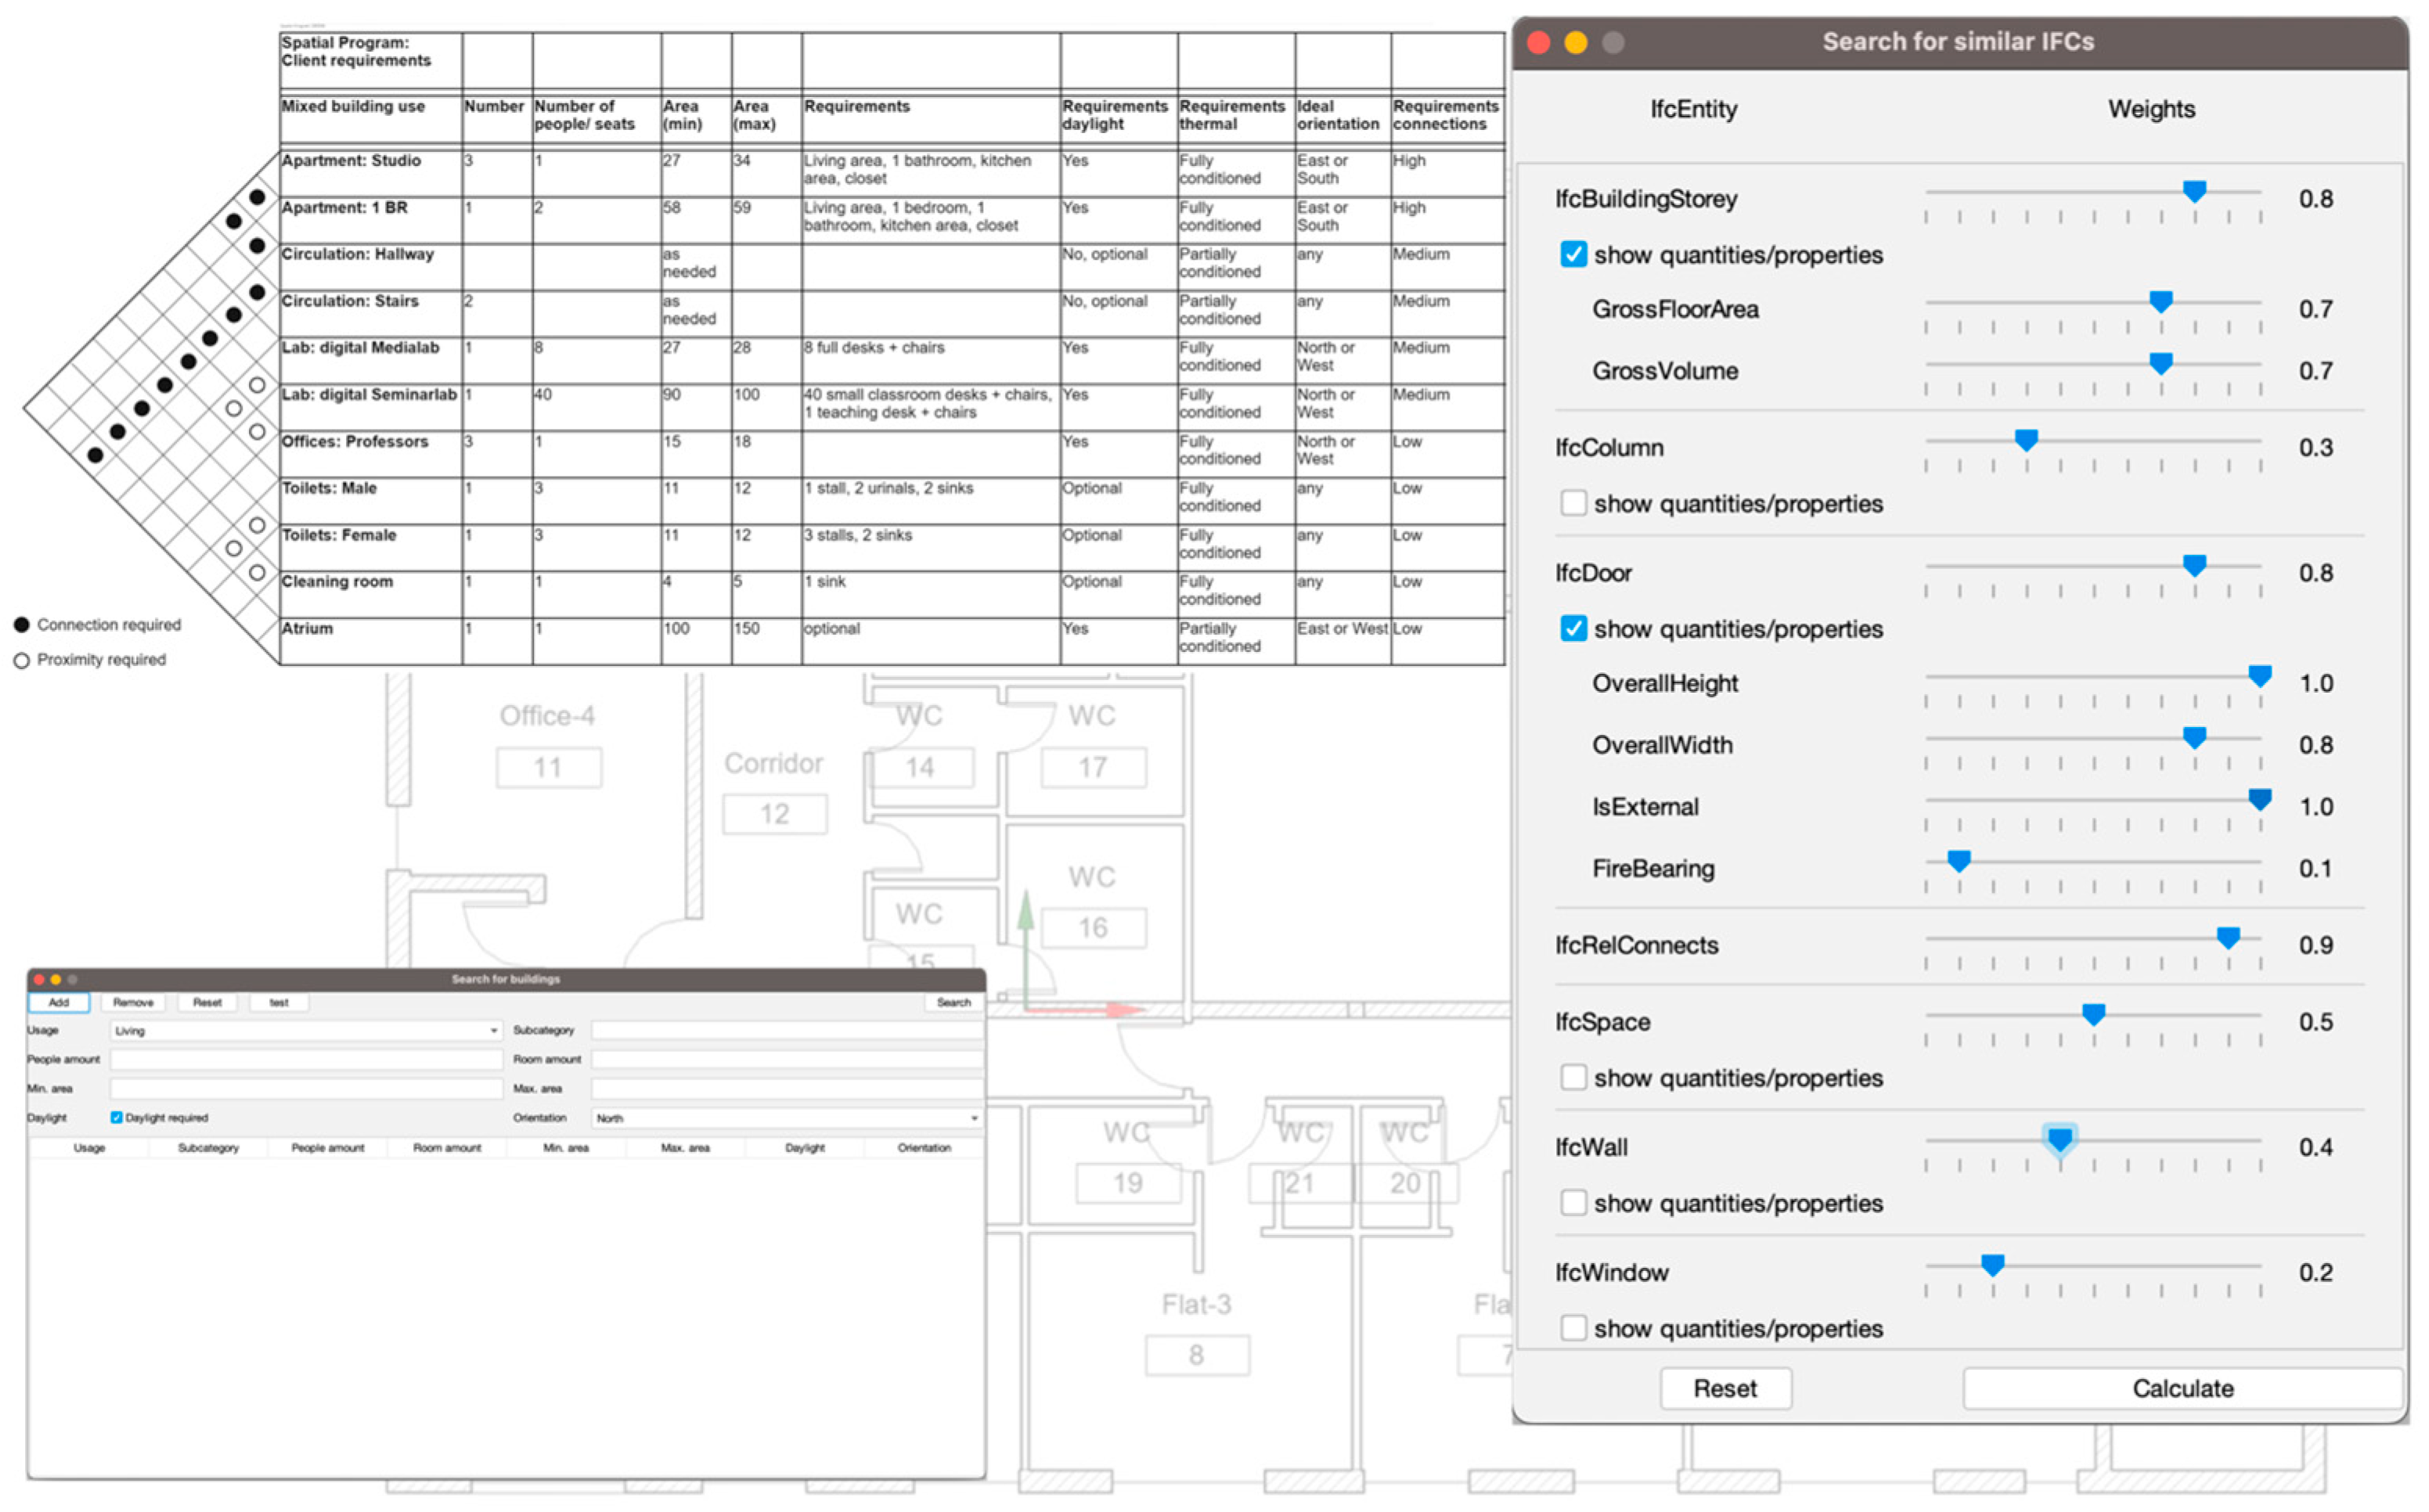2429x1512 pixels.
Task: Click the IfcRelConnects weight slider handle
Action: click(2228, 938)
